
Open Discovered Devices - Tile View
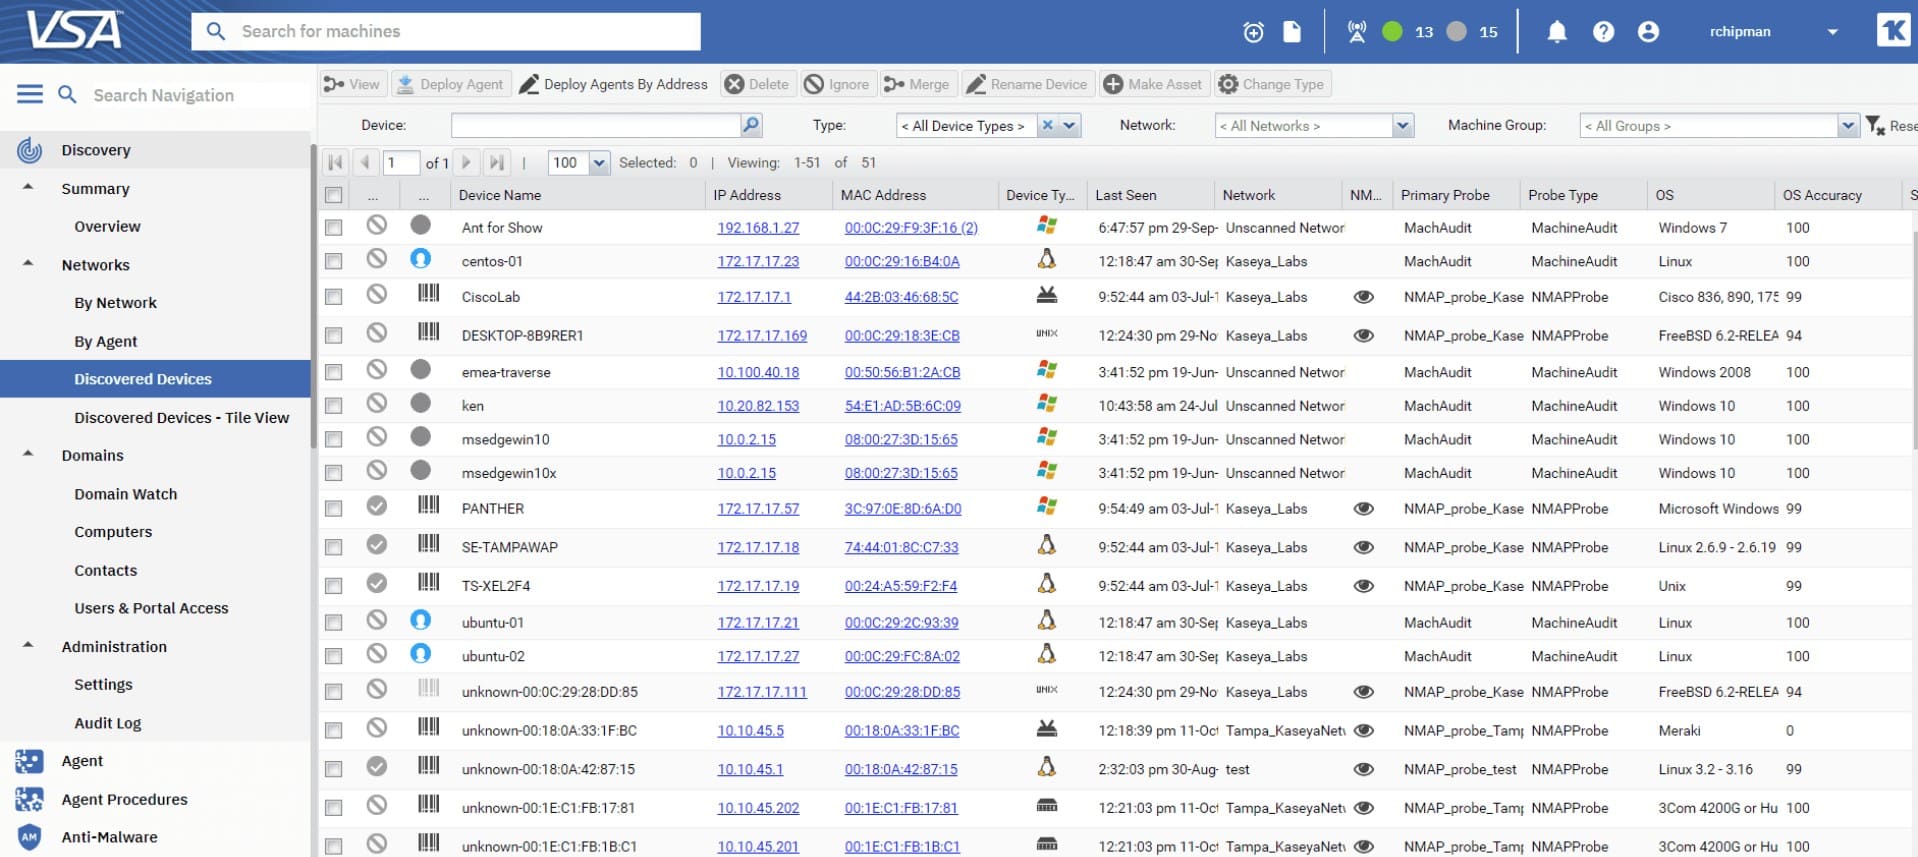coord(181,418)
